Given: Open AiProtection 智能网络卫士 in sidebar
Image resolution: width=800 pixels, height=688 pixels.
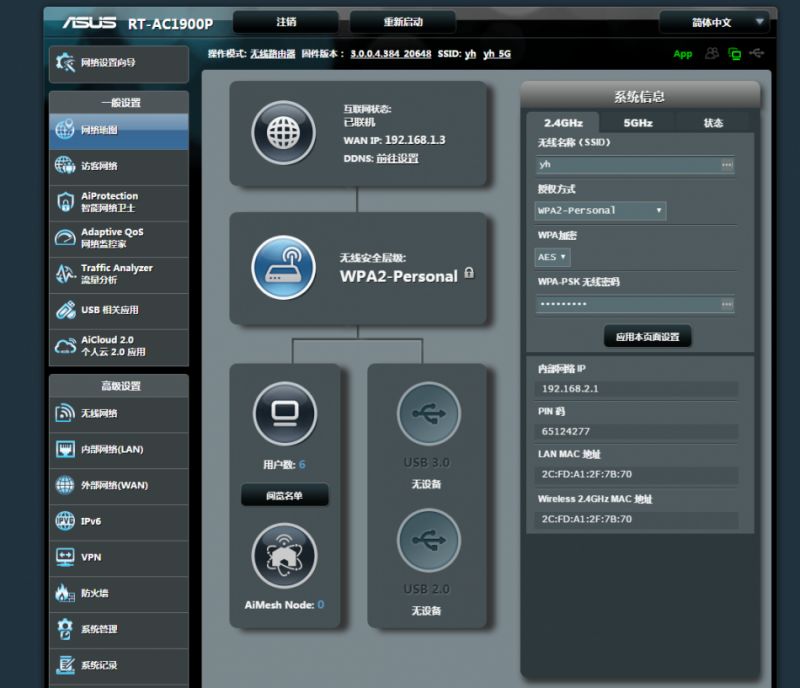Looking at the screenshot, I should click(x=118, y=202).
